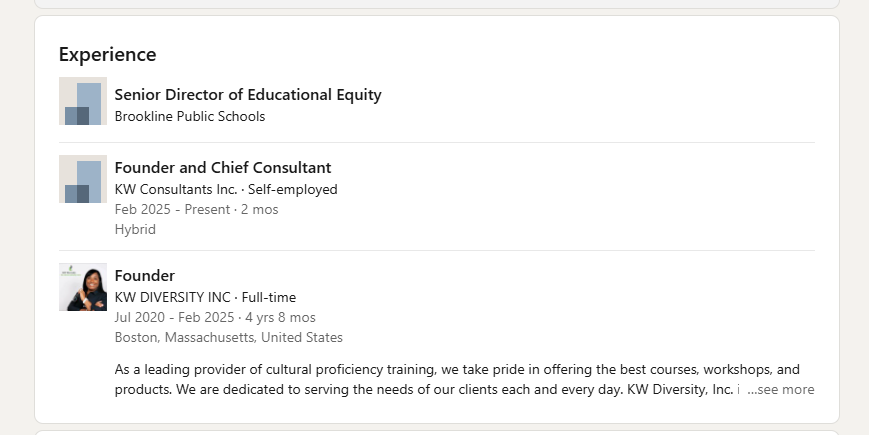
Task: Click the Boston, Massachusetts location text
Action: pos(229,337)
